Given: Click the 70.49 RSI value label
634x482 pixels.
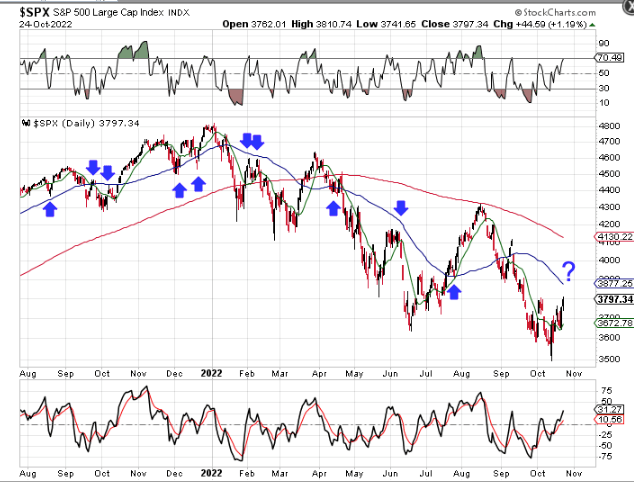Looking at the screenshot, I should click(x=608, y=58).
